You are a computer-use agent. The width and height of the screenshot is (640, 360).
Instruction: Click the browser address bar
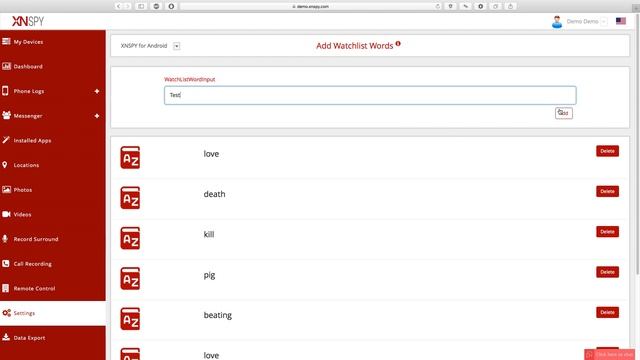[311, 6]
